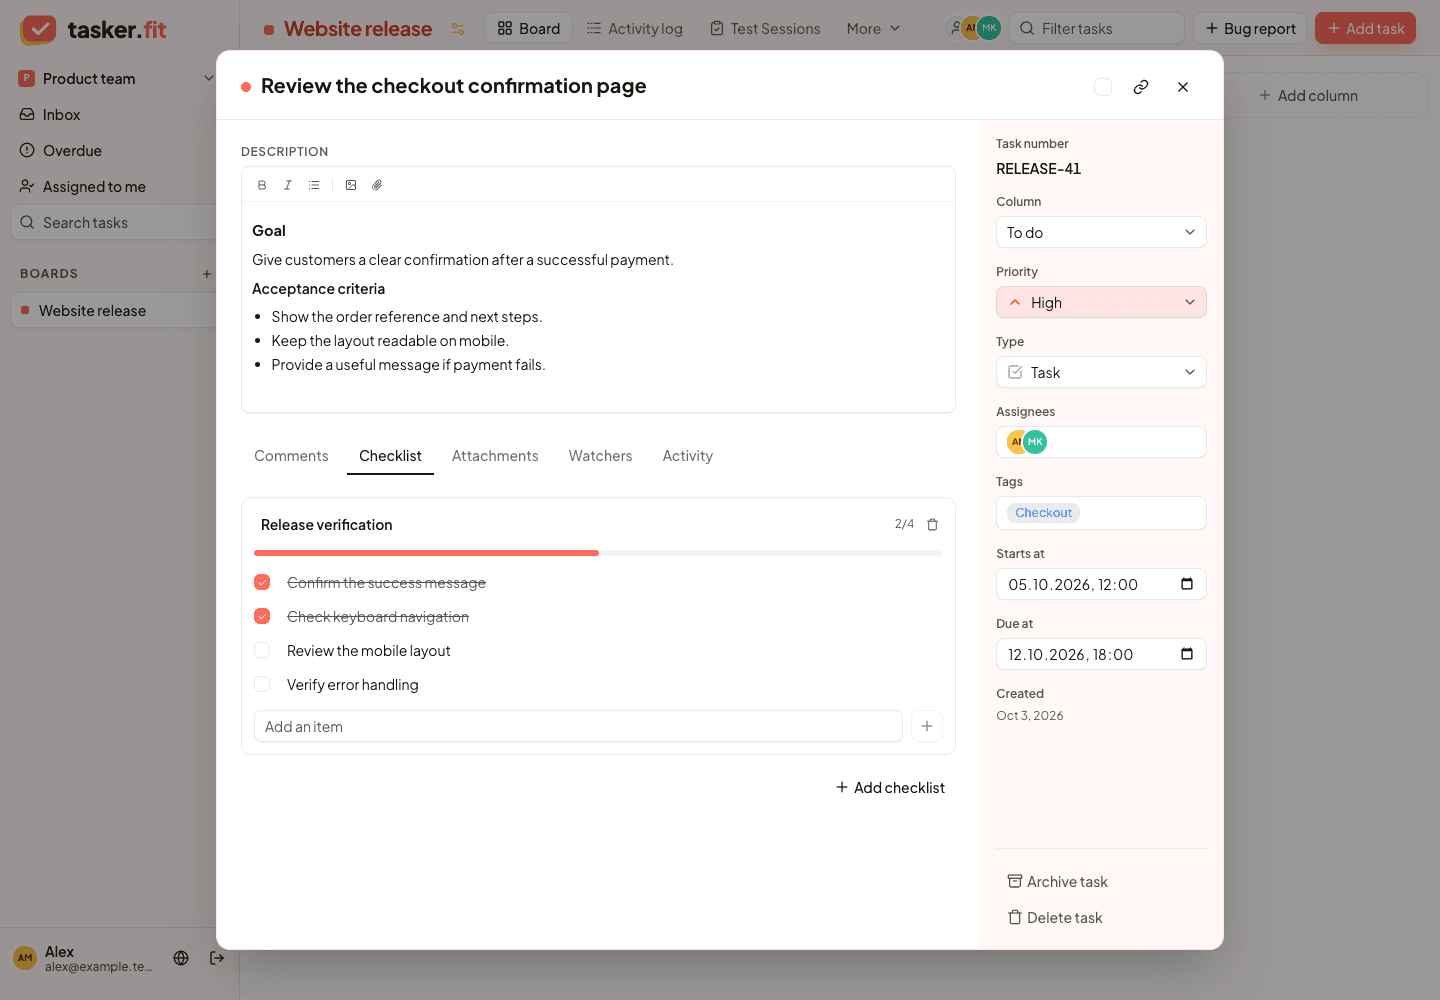Apply bold formatting in description toolbar
This screenshot has width=1440, height=1000.
tap(262, 185)
